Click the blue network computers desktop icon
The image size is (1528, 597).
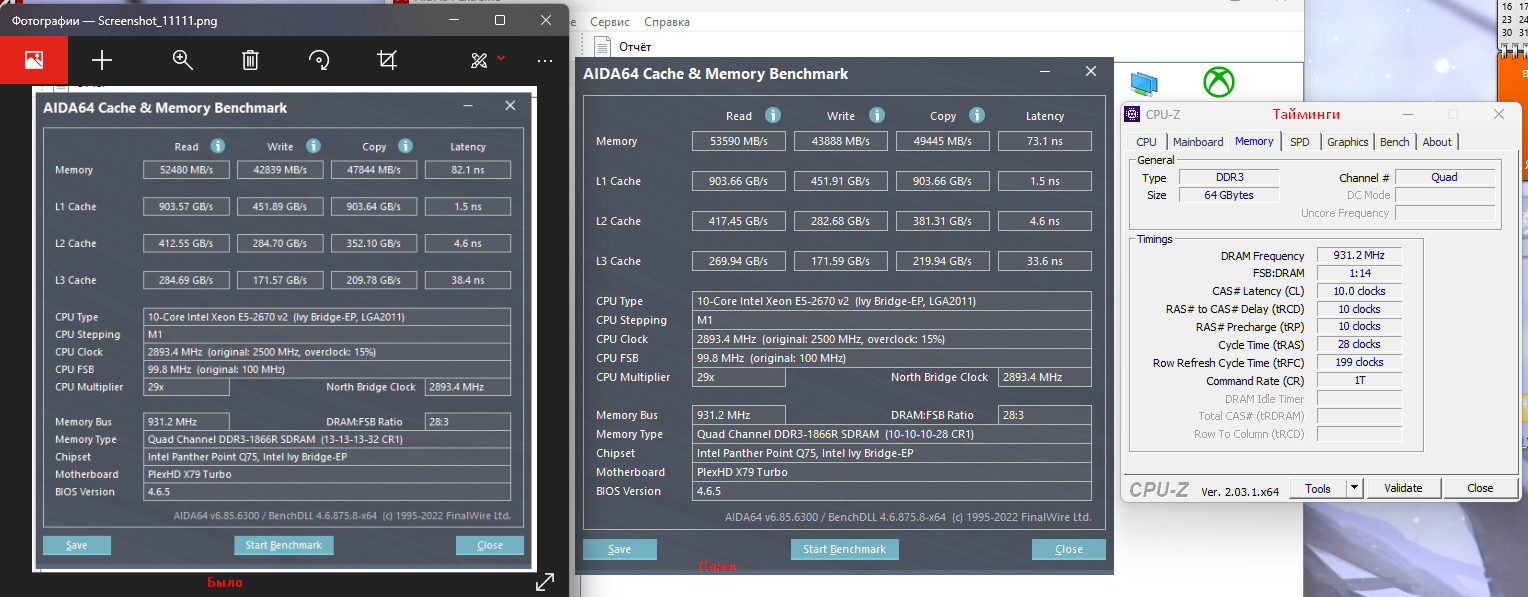tap(1145, 83)
